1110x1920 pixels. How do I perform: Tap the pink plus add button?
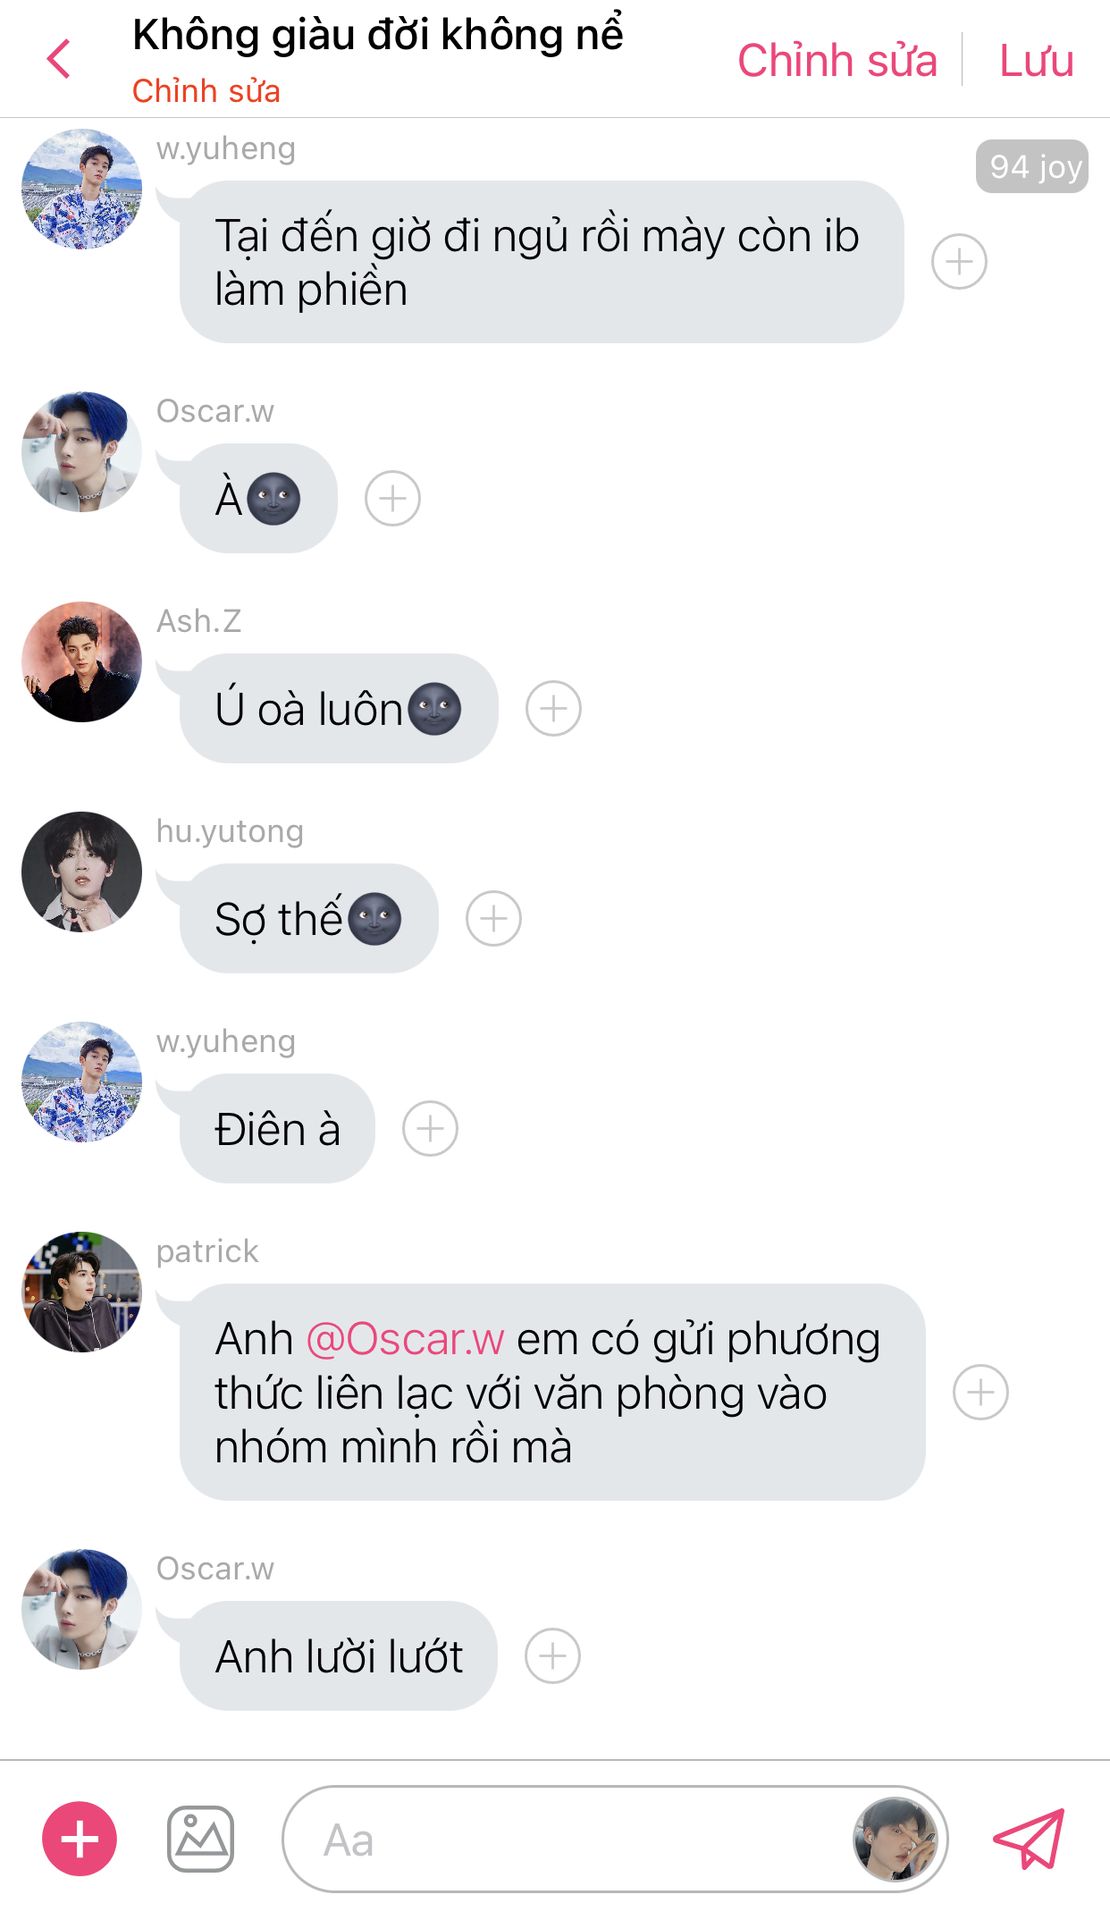point(79,1839)
